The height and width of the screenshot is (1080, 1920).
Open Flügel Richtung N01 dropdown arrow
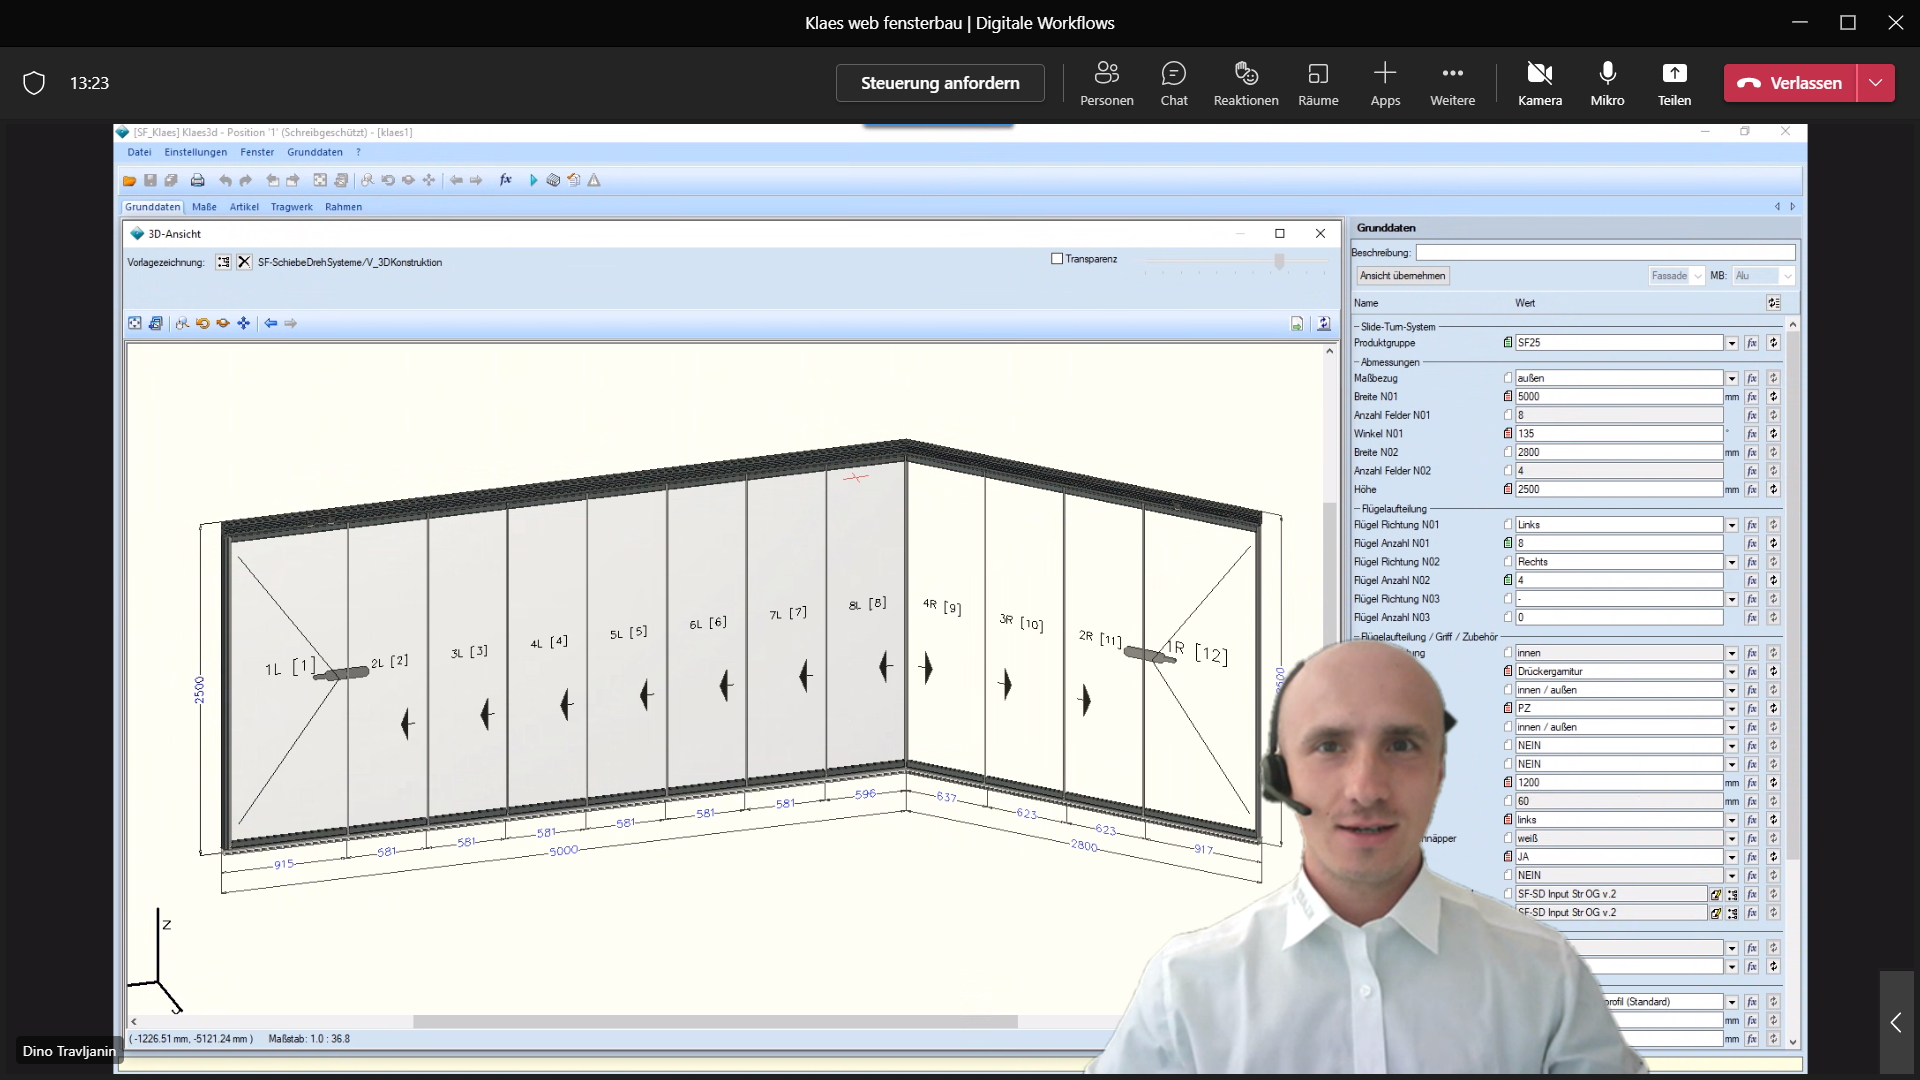pyautogui.click(x=1732, y=525)
